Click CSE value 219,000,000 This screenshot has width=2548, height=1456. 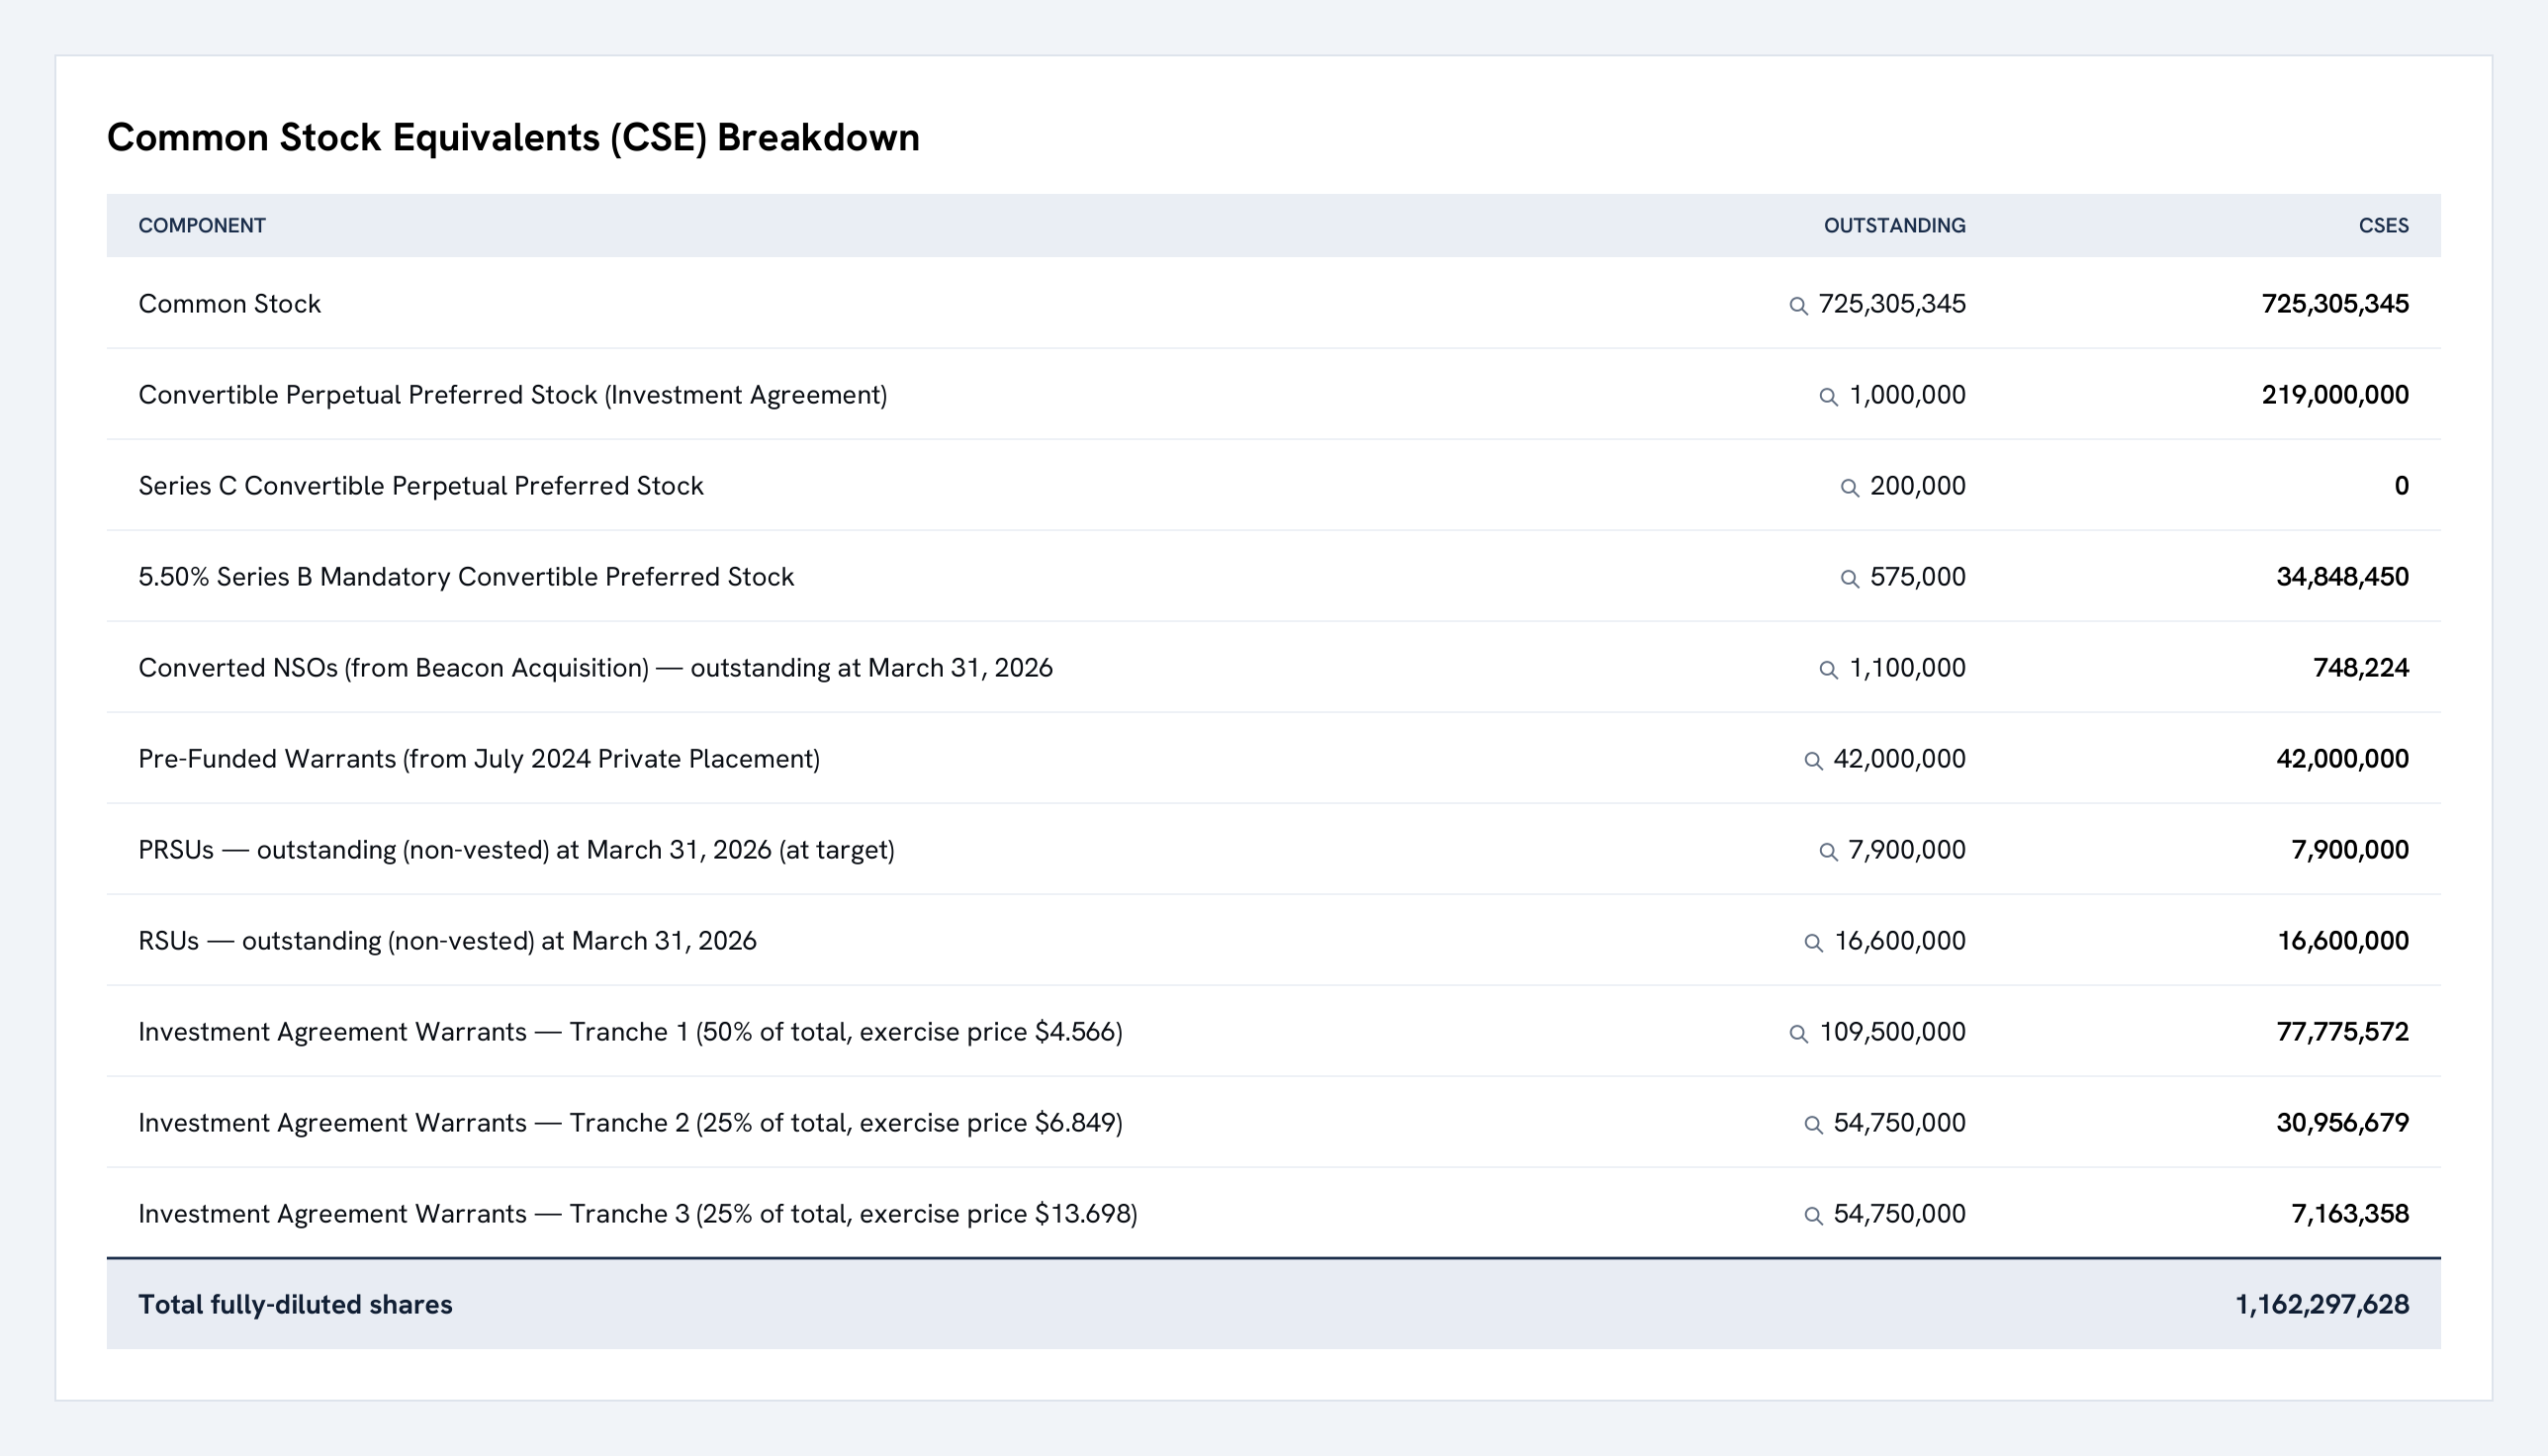click(2335, 395)
